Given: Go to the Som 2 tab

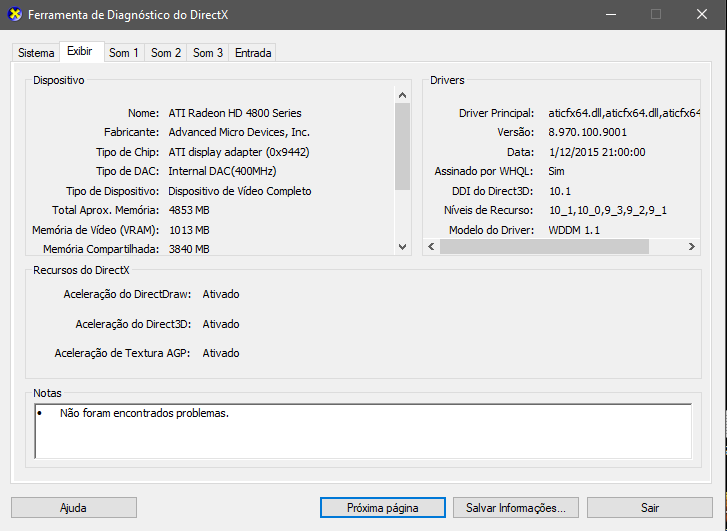Looking at the screenshot, I should [x=166, y=53].
